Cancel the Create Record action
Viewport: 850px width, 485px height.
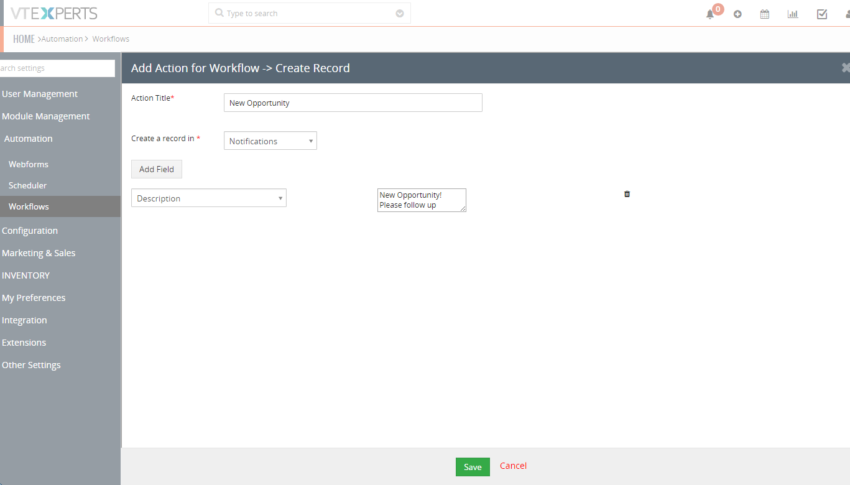[513, 465]
